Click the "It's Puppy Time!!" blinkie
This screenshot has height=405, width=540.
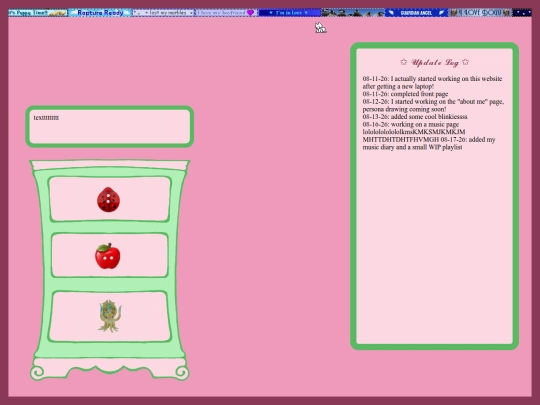[38, 13]
